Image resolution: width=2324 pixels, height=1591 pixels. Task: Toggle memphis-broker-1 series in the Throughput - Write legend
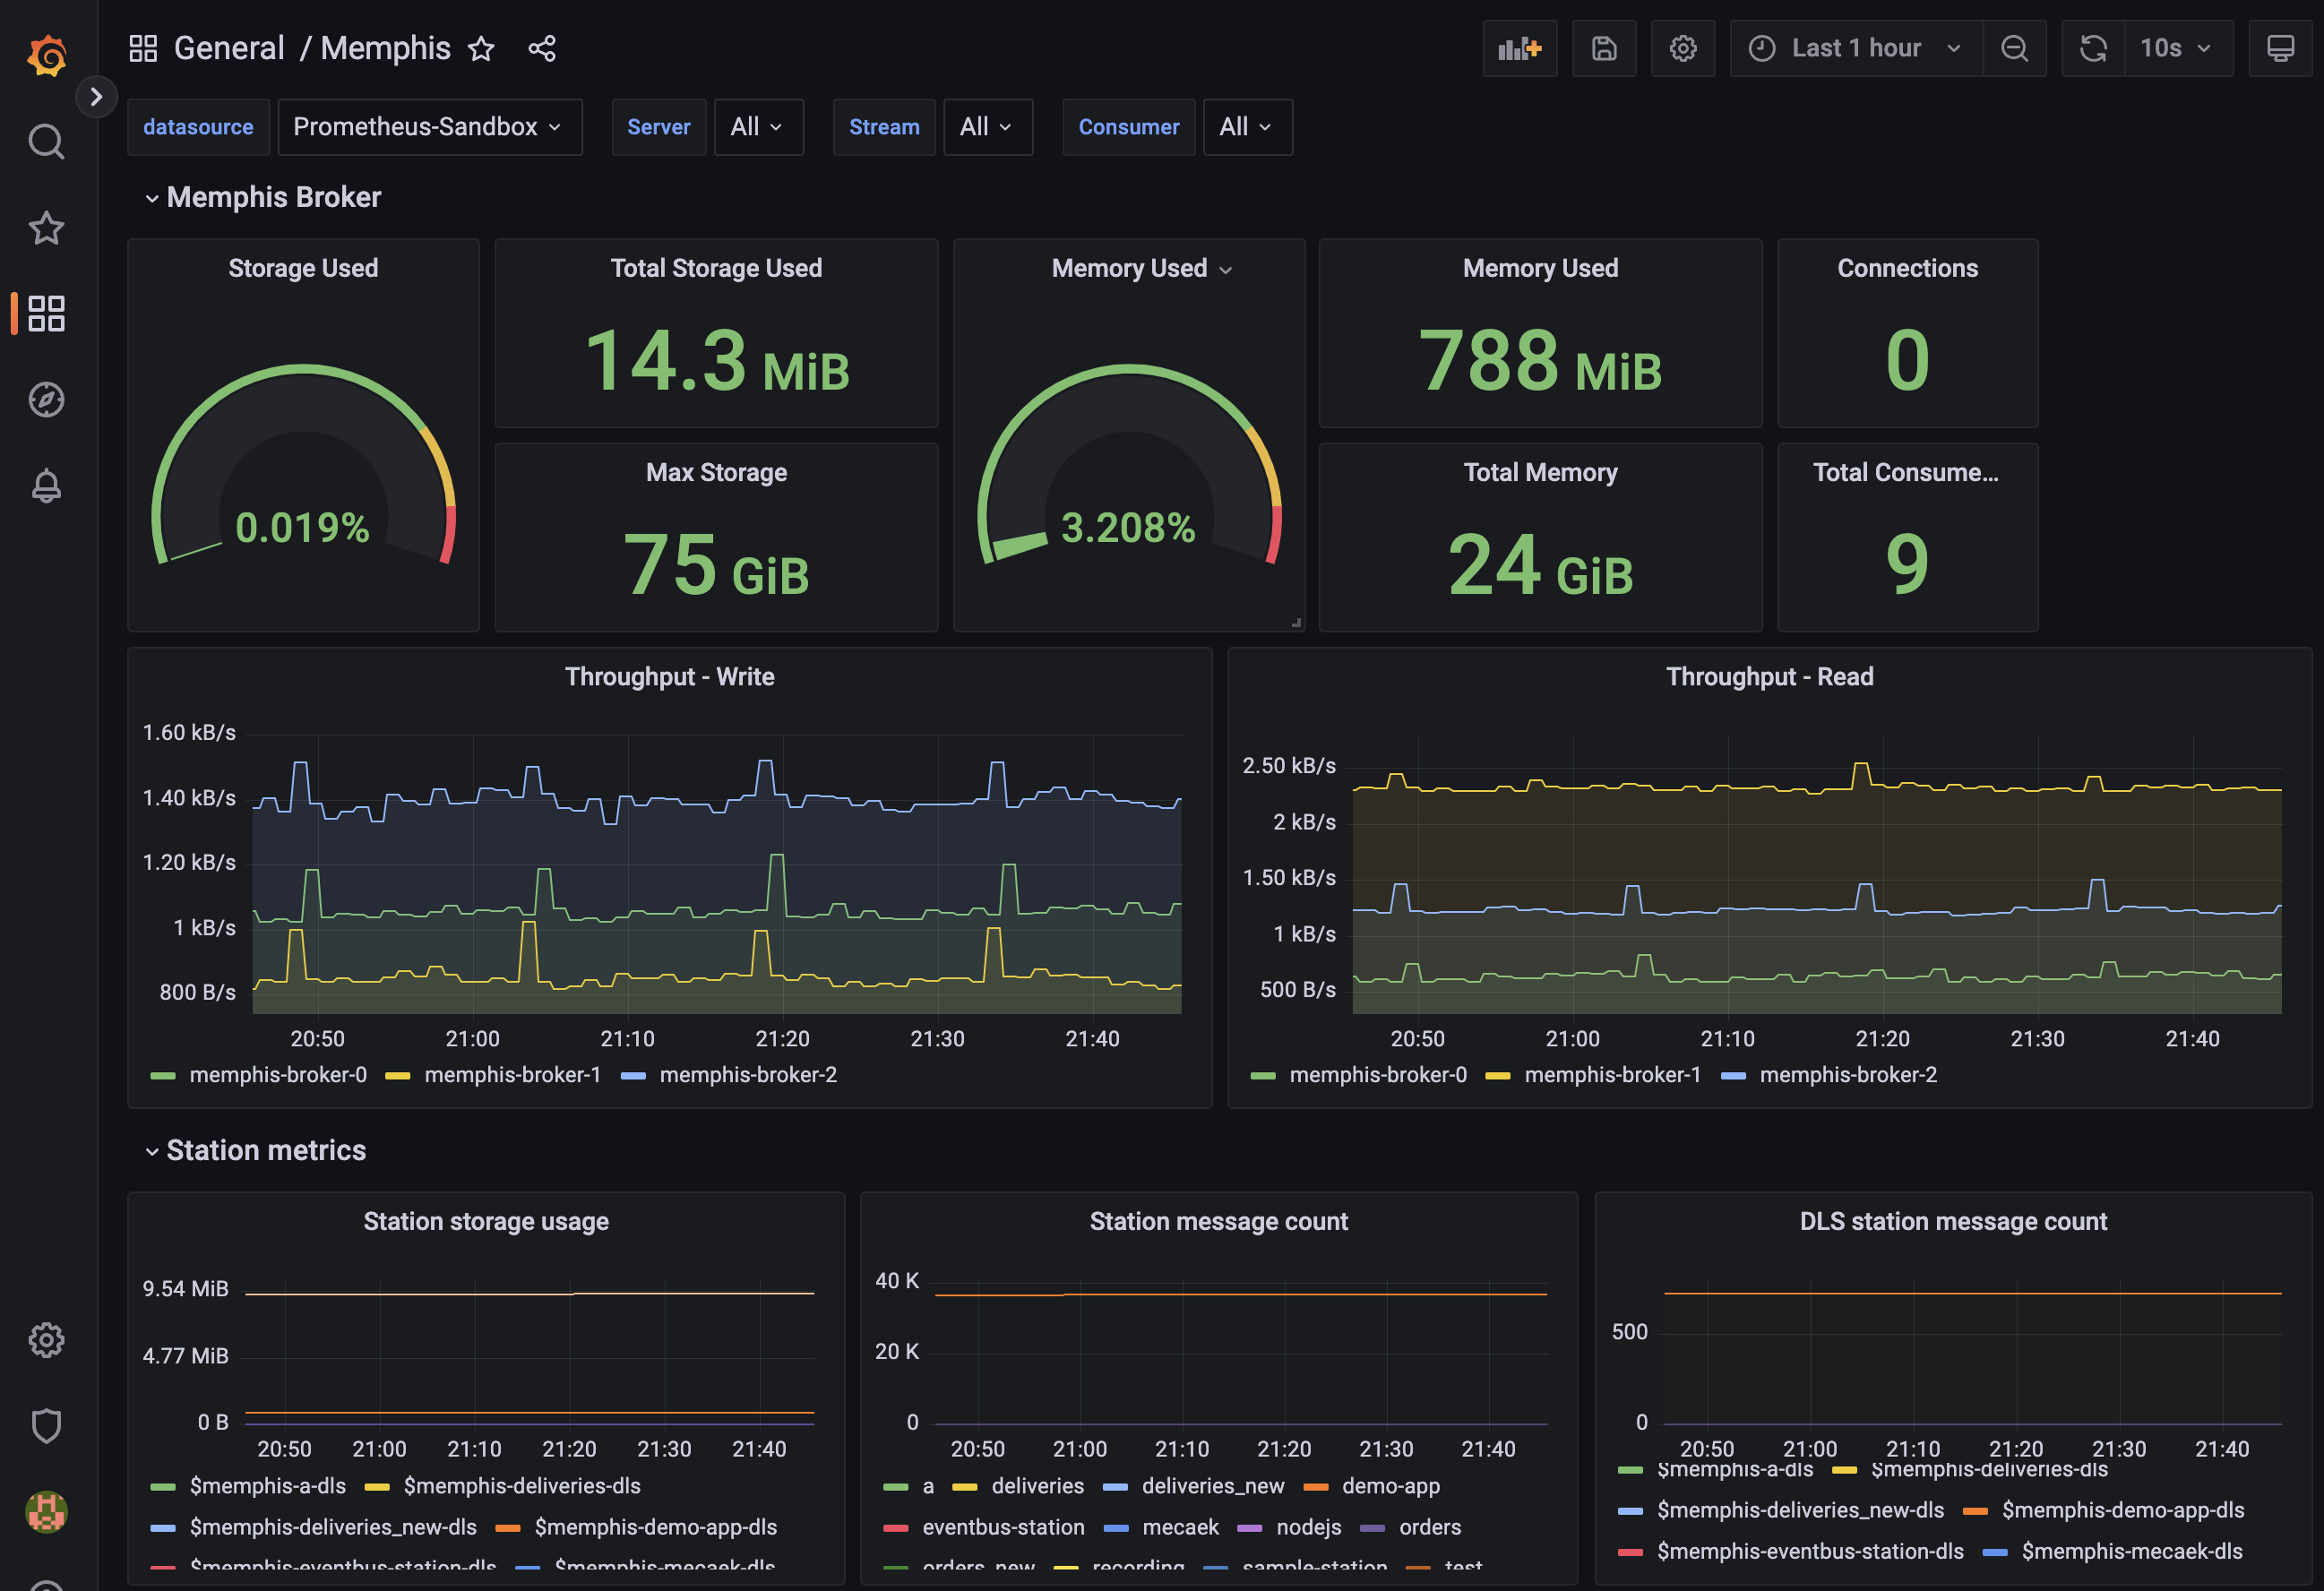[512, 1075]
